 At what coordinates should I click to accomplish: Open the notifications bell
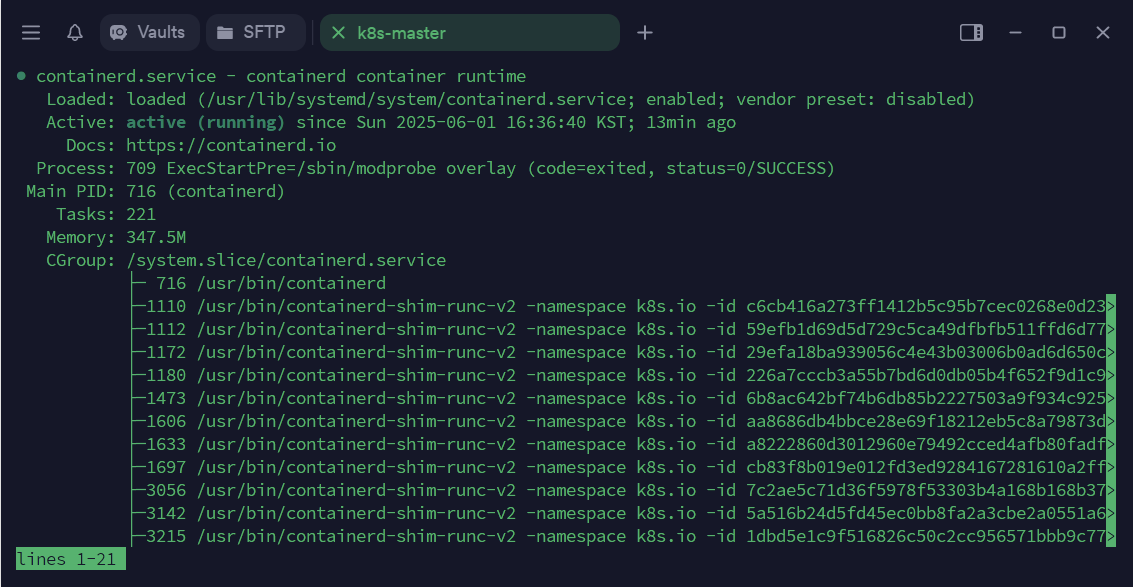coord(75,33)
